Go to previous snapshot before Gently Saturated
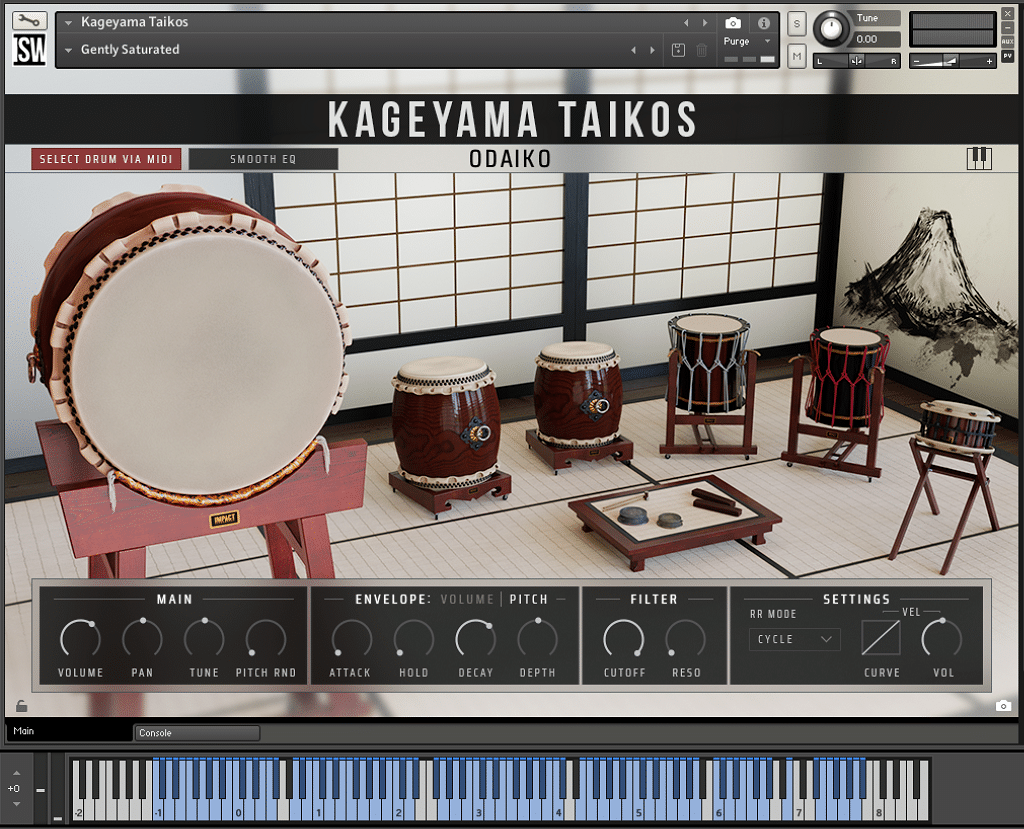Image resolution: width=1024 pixels, height=829 pixels. coord(633,50)
